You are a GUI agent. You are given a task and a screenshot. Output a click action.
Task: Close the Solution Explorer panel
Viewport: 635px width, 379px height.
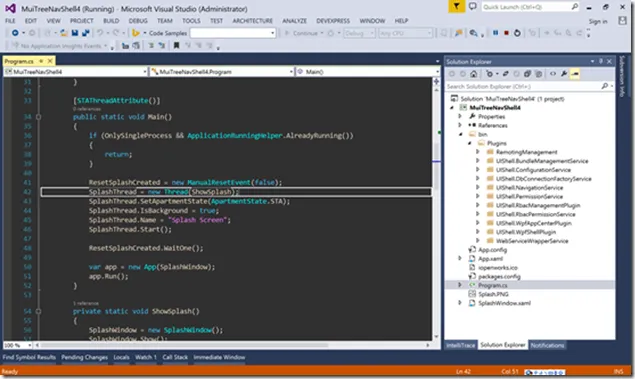coord(609,62)
